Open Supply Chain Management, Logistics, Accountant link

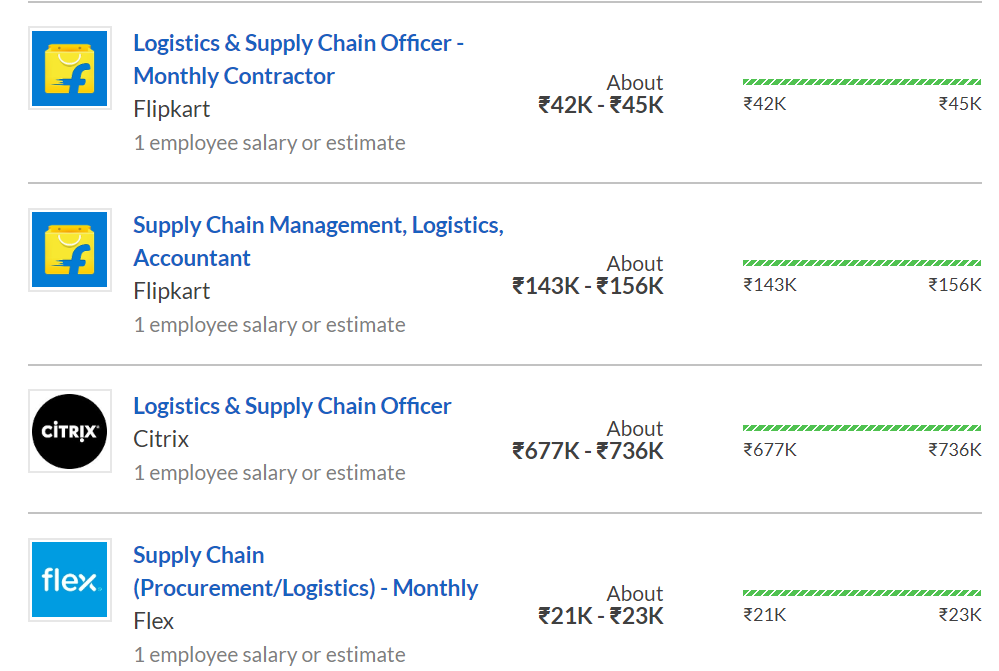(x=319, y=242)
